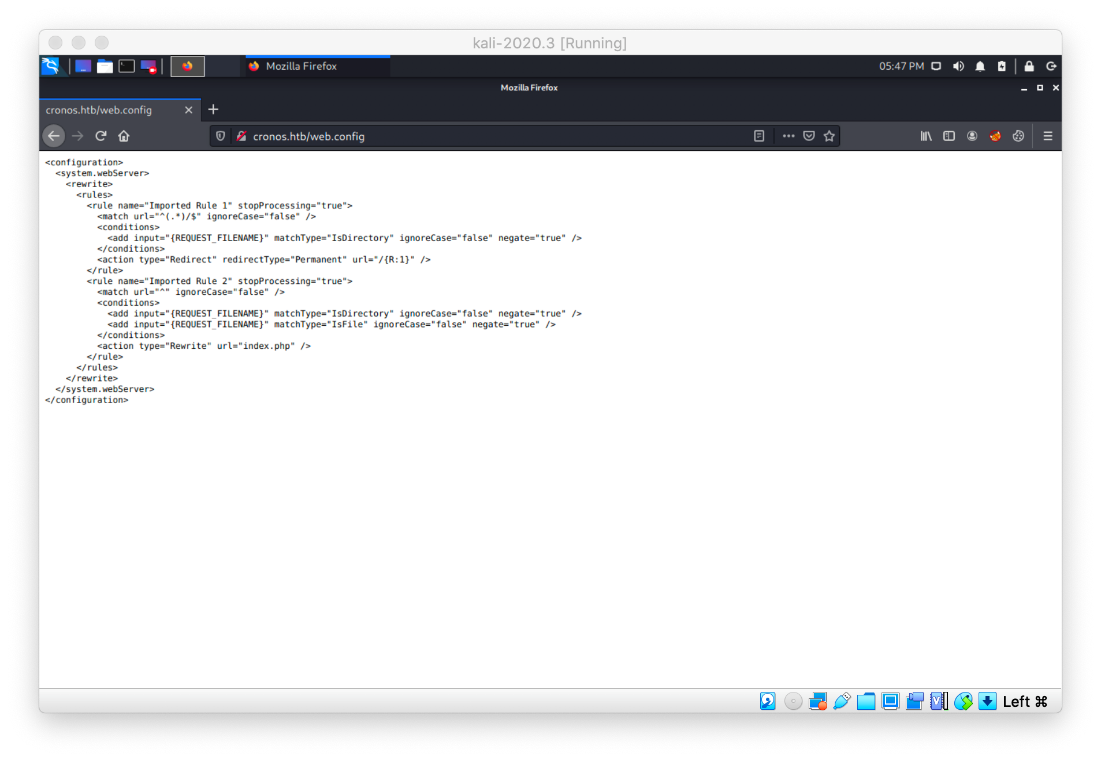The height and width of the screenshot is (761, 1101).
Task: Open the Firefox account icon
Action: pos(972,135)
